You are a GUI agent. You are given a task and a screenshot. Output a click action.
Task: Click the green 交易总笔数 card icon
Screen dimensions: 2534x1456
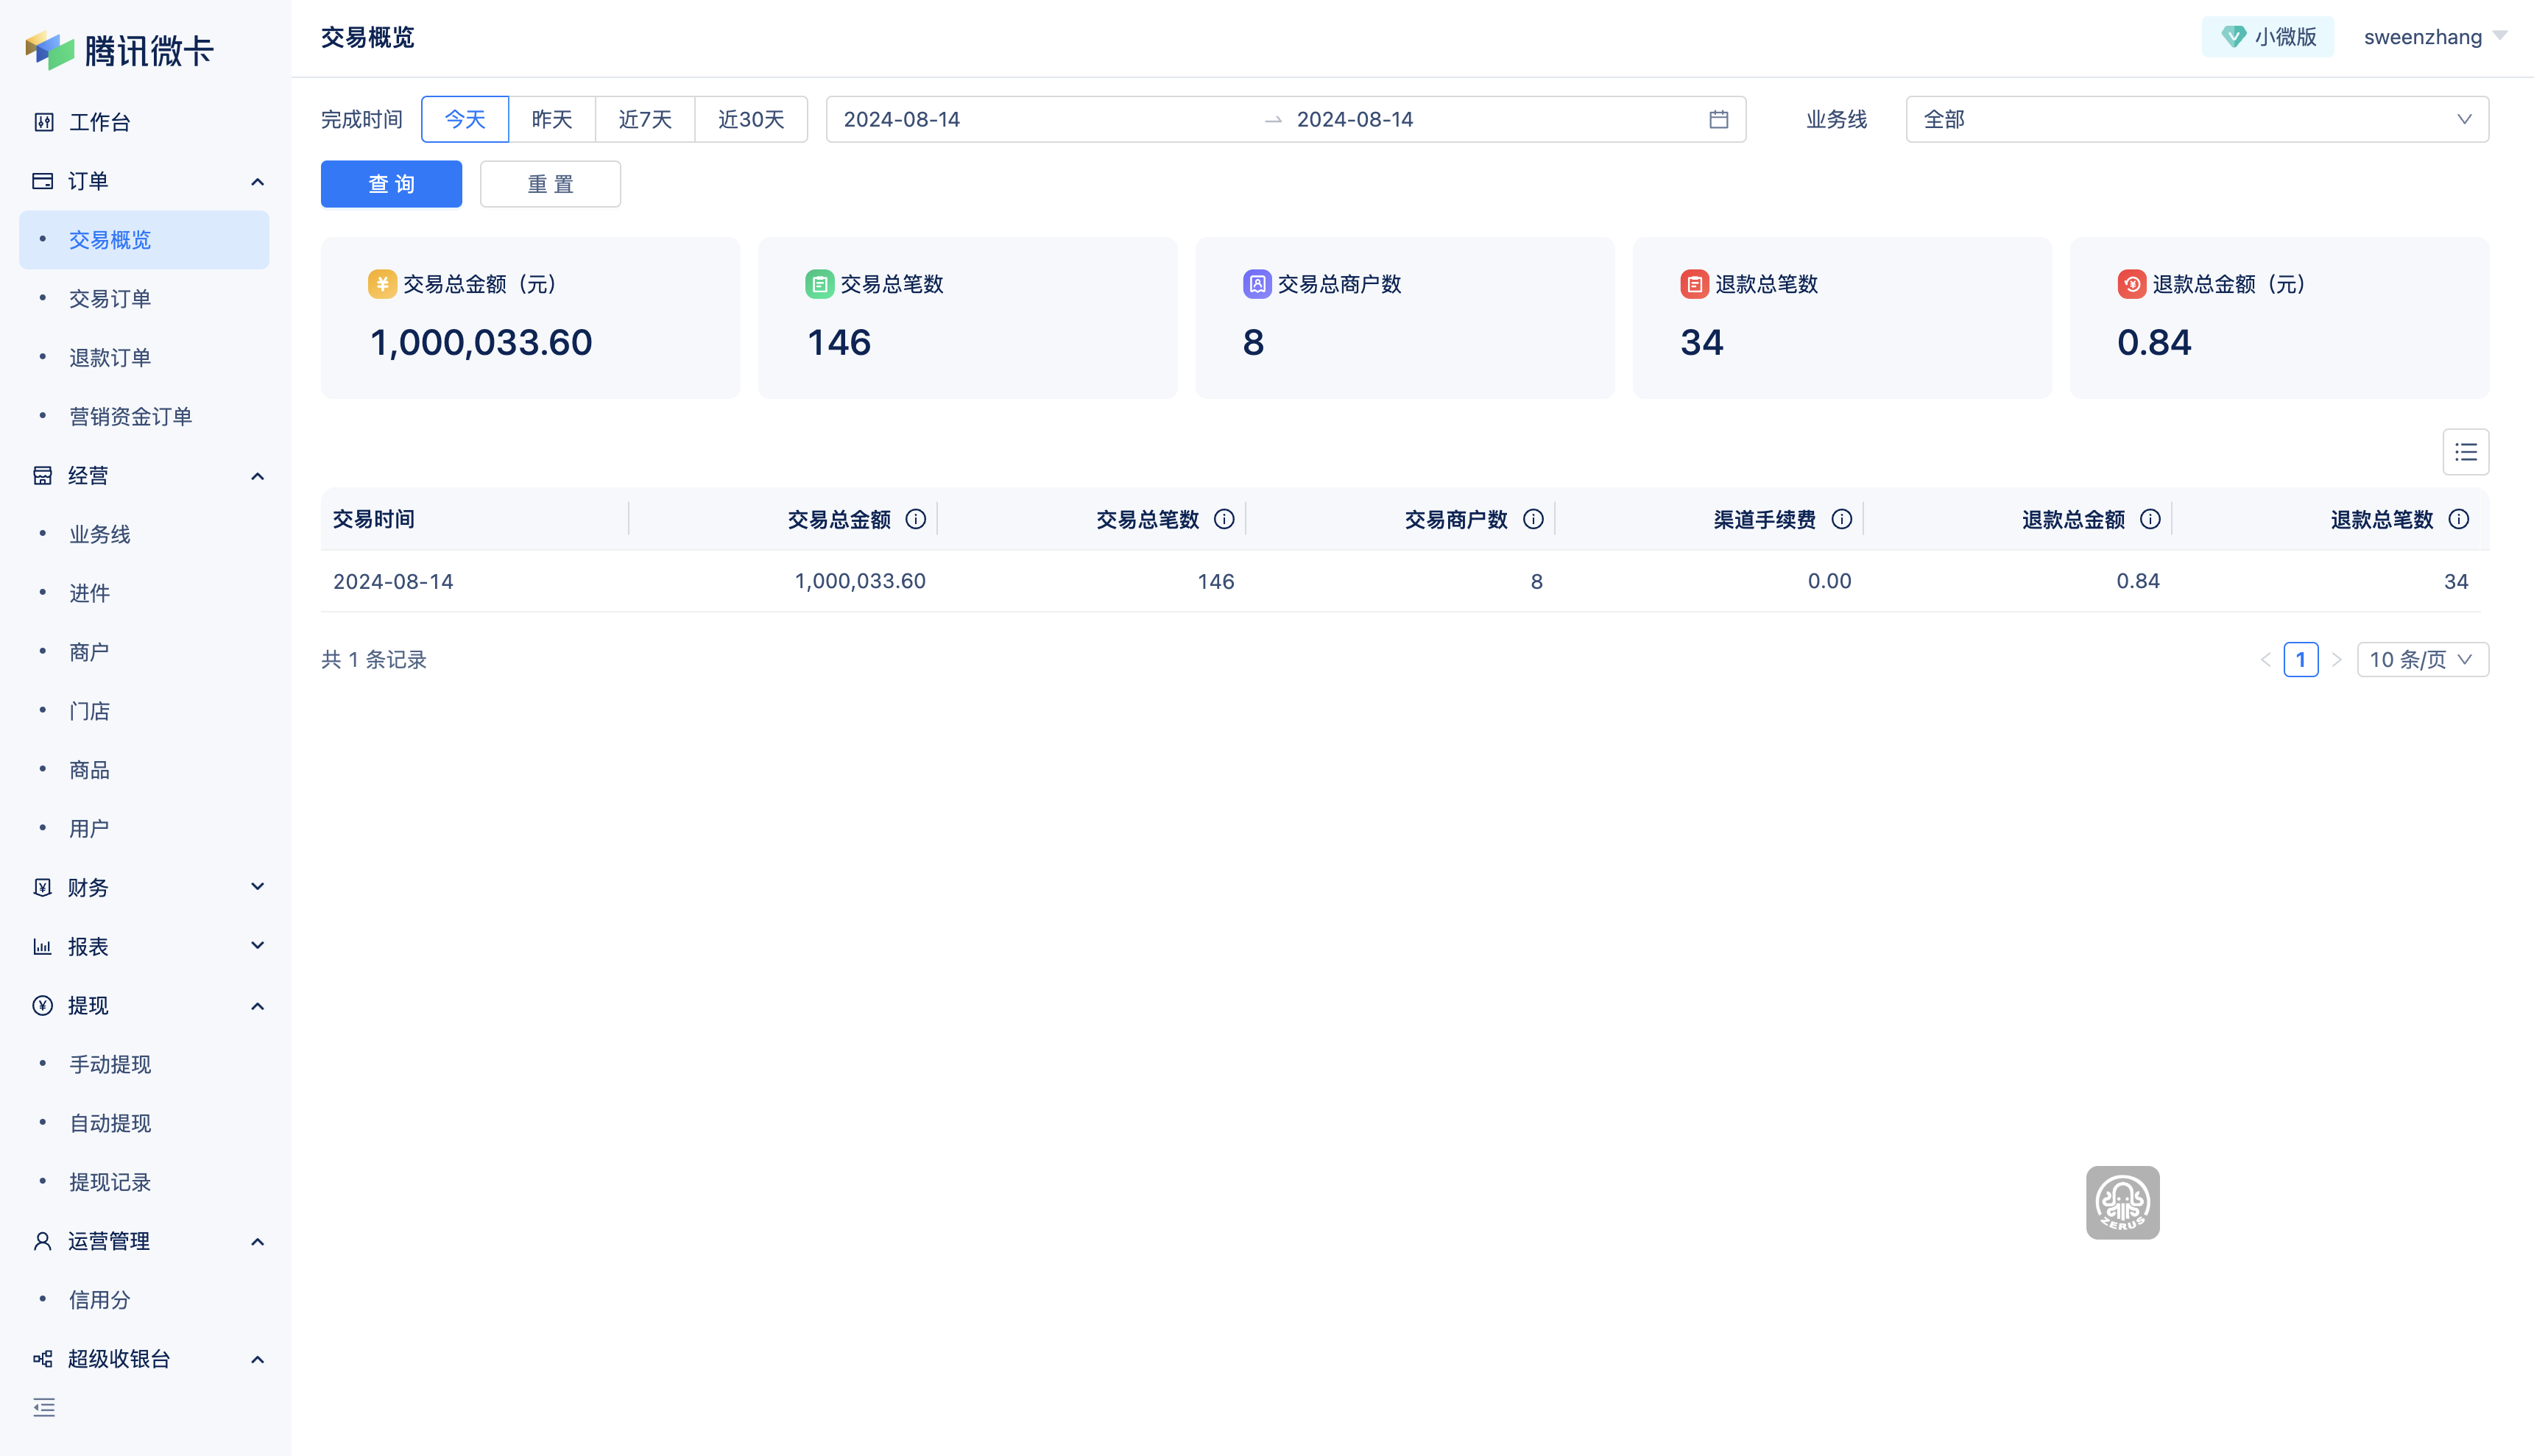pos(819,284)
